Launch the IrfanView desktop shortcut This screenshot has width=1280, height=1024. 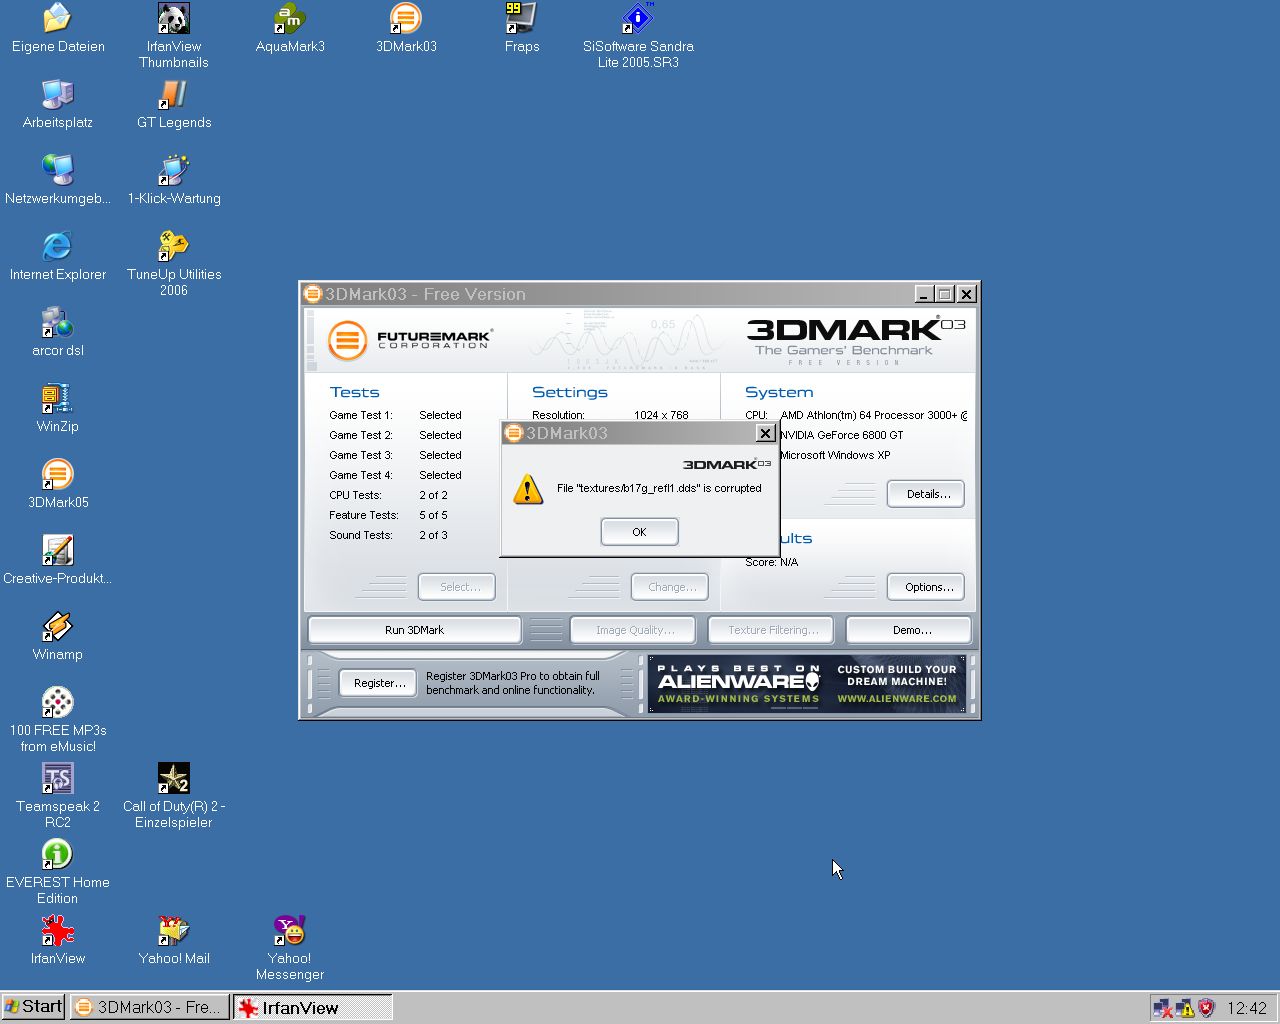pos(58,940)
